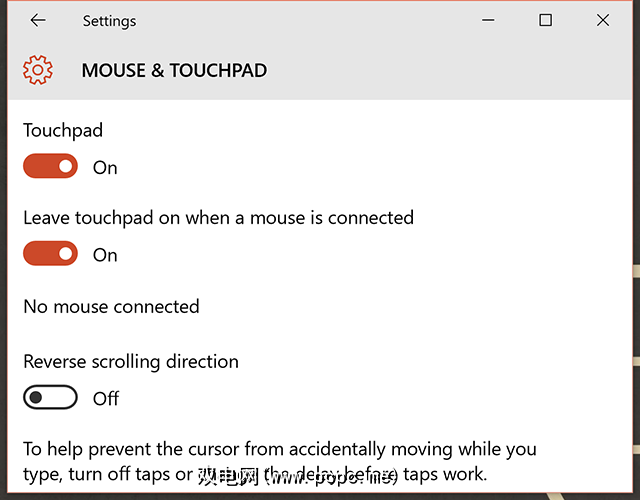640x500 pixels.
Task: Click the paragraph about preventing cursor movement
Action: click(280, 449)
